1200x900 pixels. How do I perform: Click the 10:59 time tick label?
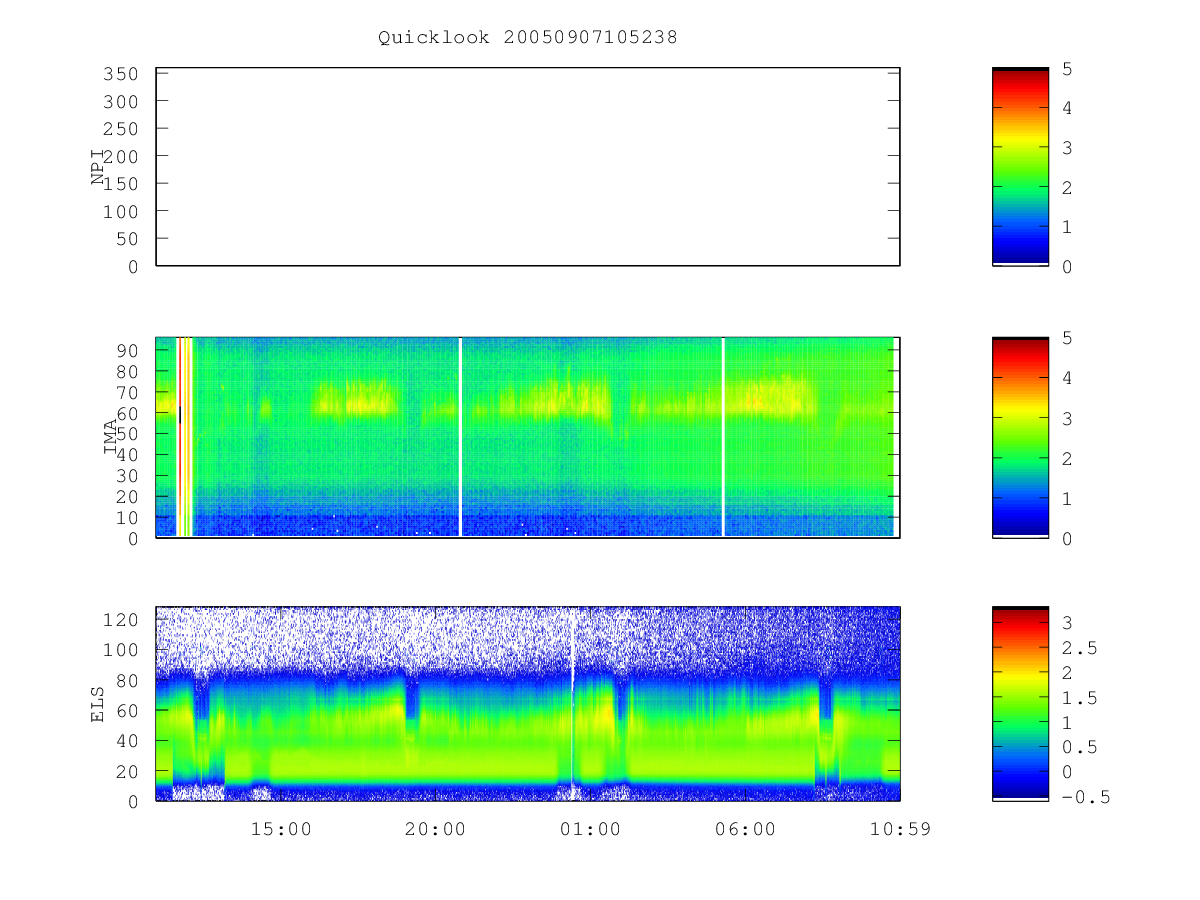coord(900,829)
